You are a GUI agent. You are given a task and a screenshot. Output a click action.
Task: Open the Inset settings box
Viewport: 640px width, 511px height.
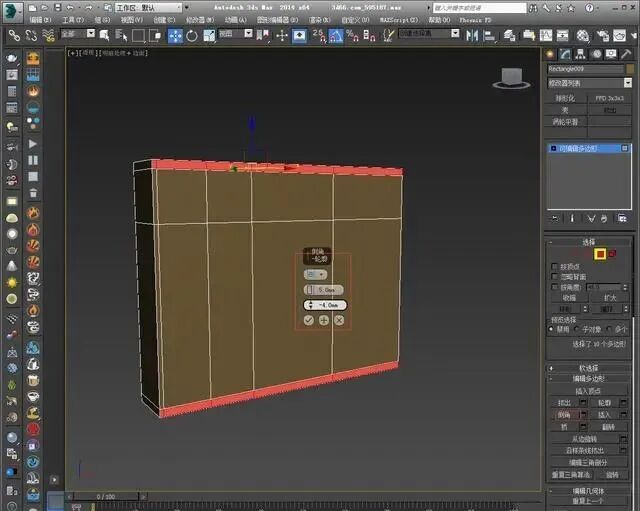point(623,415)
